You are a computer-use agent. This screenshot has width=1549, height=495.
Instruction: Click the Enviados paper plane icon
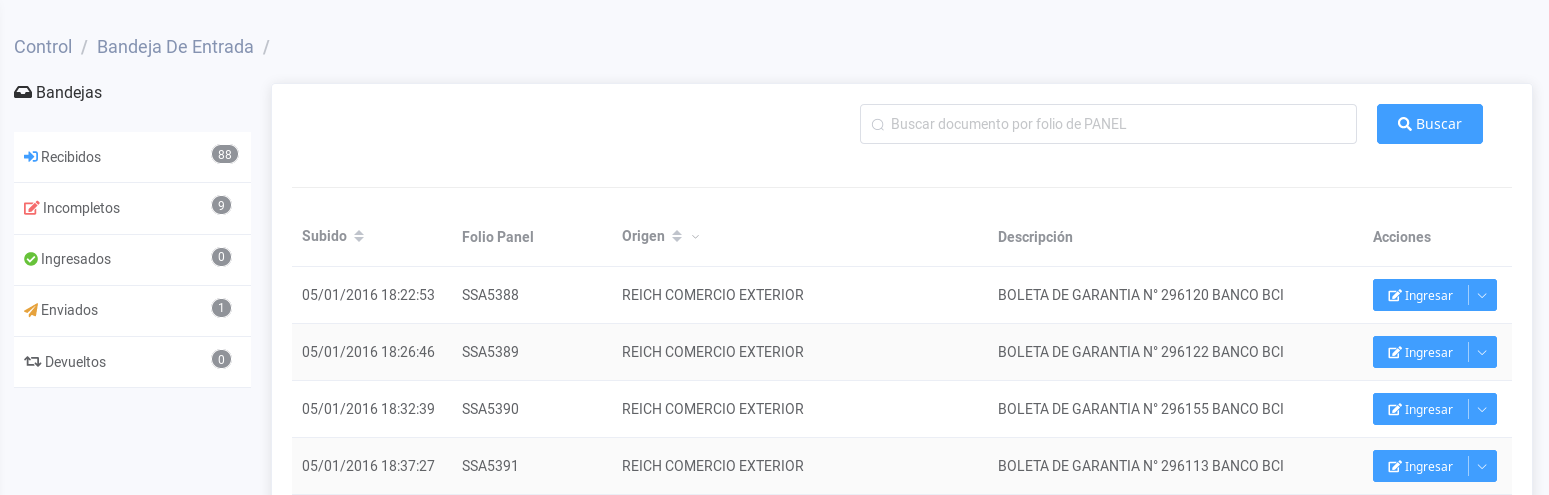[31, 310]
